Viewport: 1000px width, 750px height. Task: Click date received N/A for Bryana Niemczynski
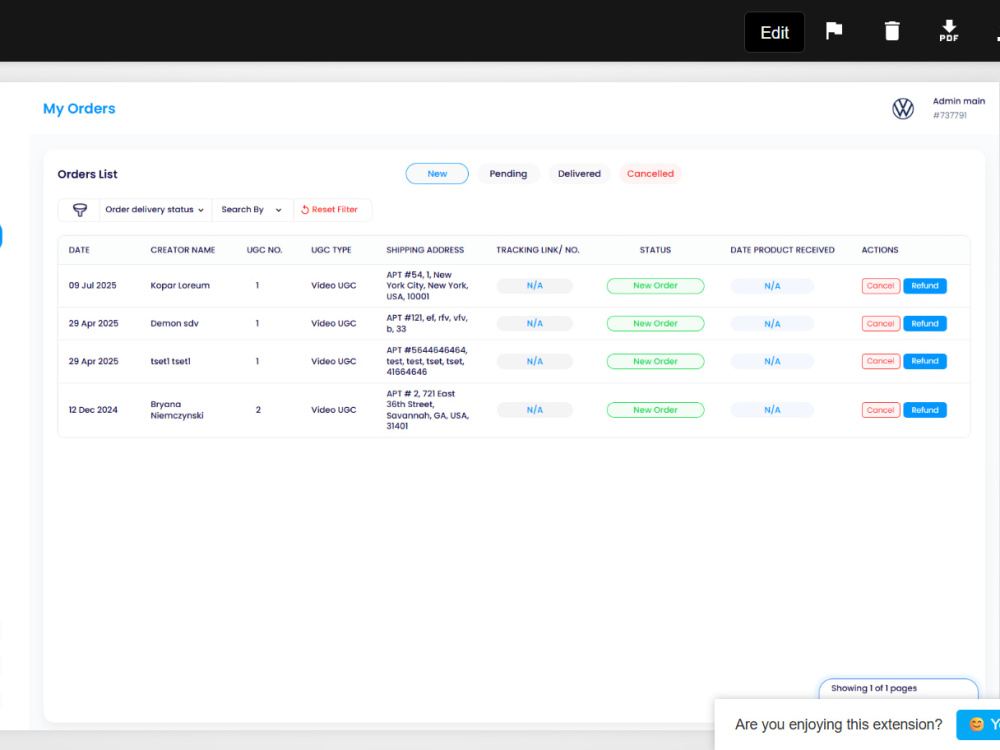tap(772, 410)
